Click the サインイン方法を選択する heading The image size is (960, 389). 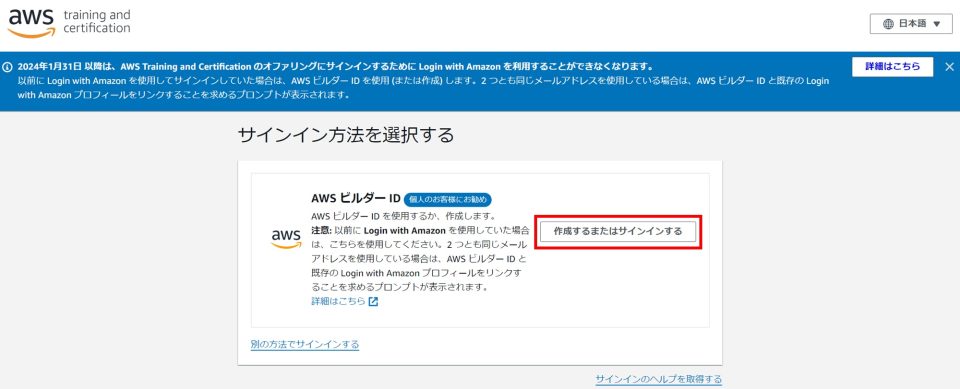click(x=346, y=135)
